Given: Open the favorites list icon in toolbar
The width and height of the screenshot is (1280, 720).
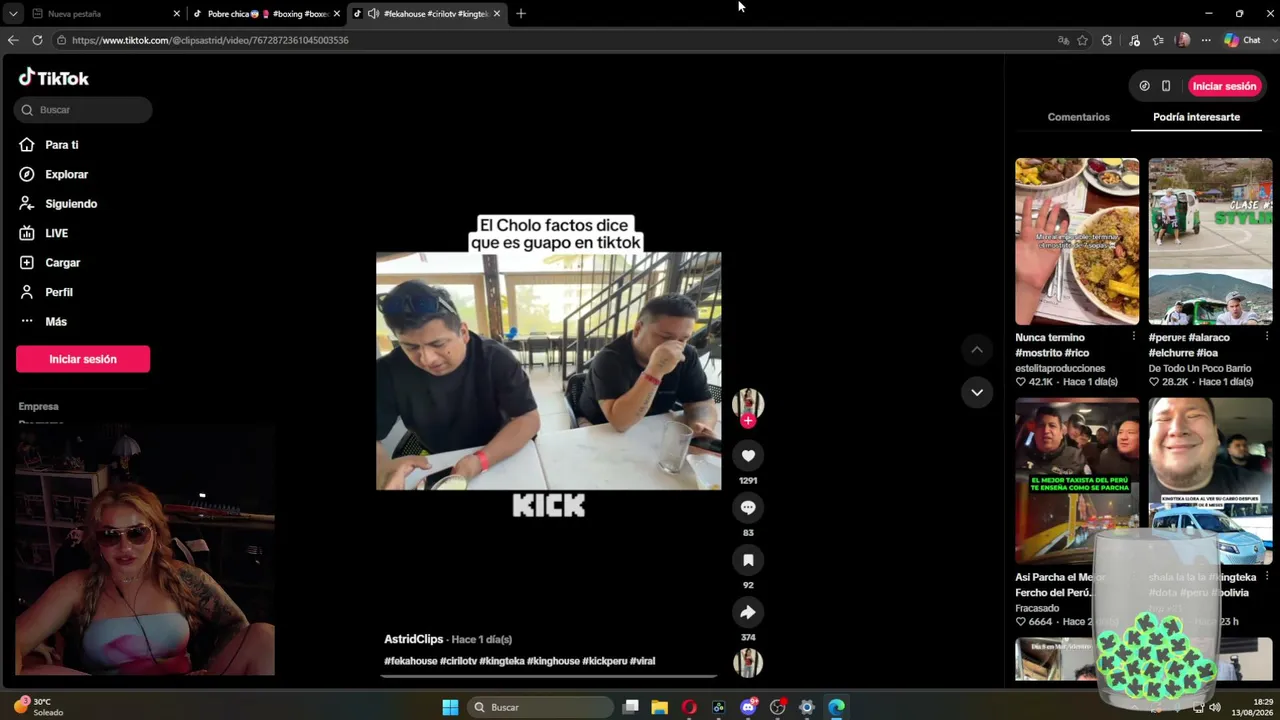Looking at the screenshot, I should [x=1158, y=40].
